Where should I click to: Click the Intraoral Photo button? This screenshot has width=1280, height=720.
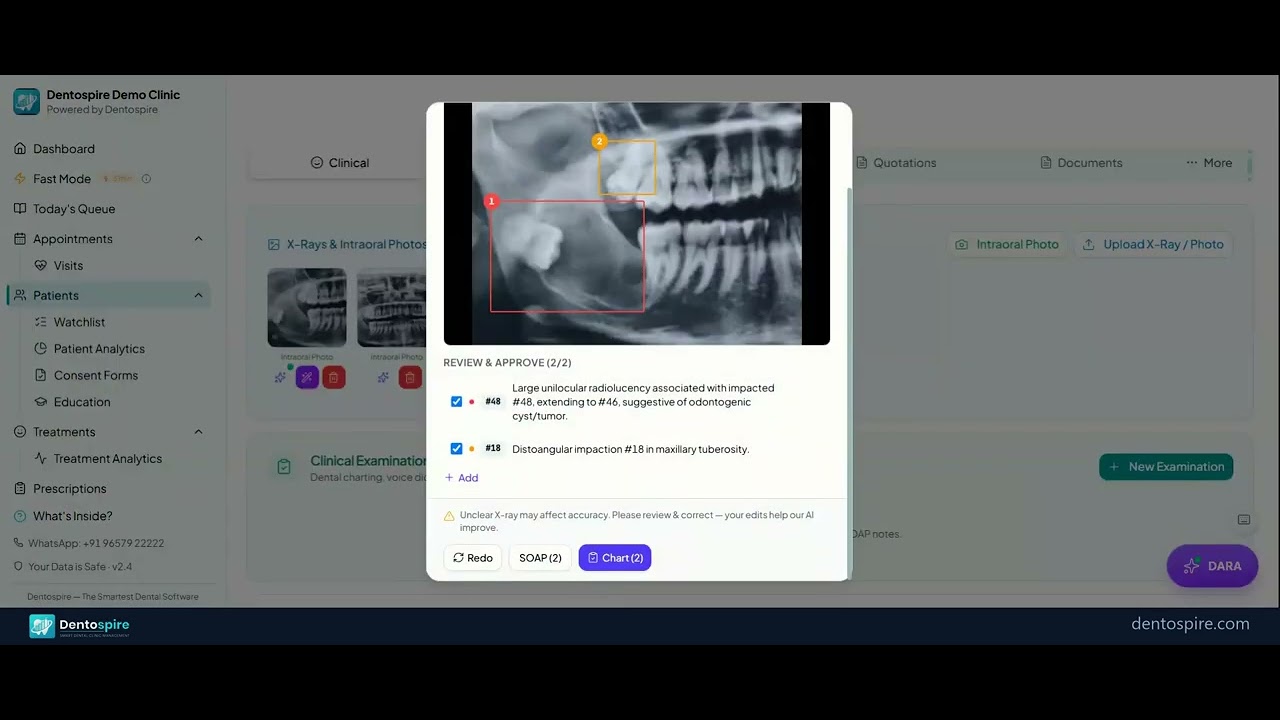coord(1007,245)
